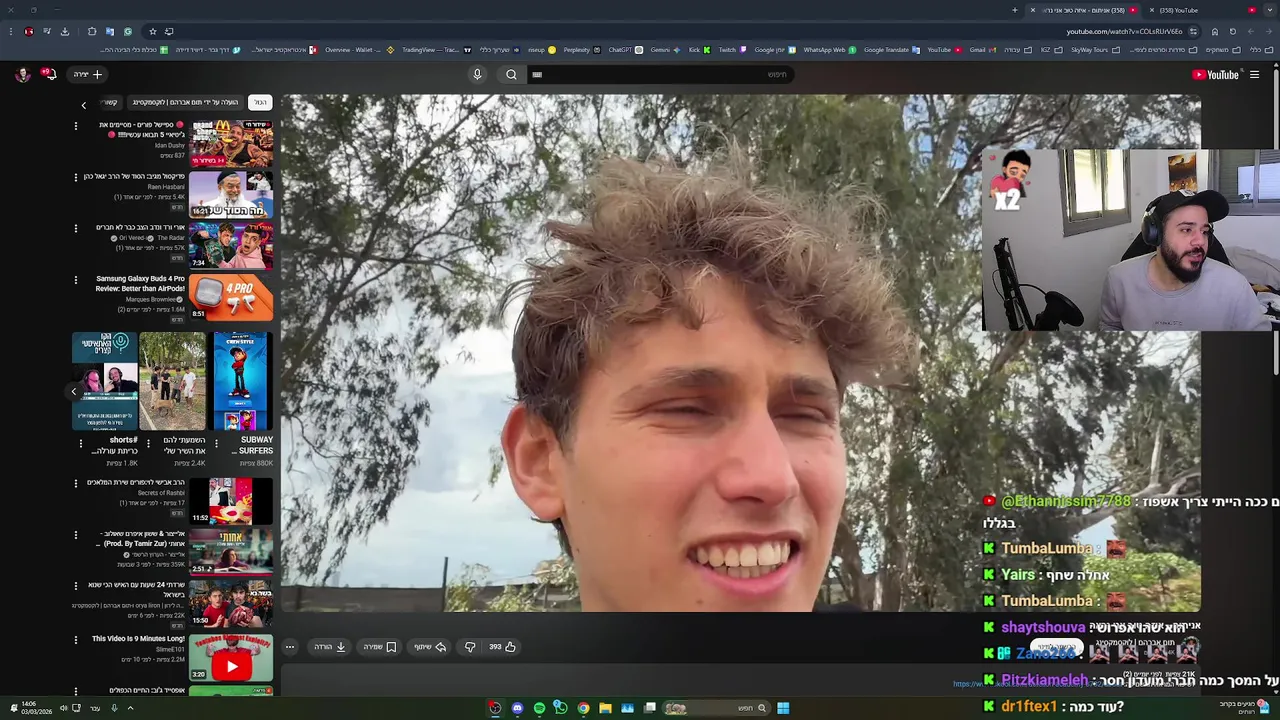The height and width of the screenshot is (720, 1280).
Task: Open File Explorer from taskbar
Action: point(605,708)
